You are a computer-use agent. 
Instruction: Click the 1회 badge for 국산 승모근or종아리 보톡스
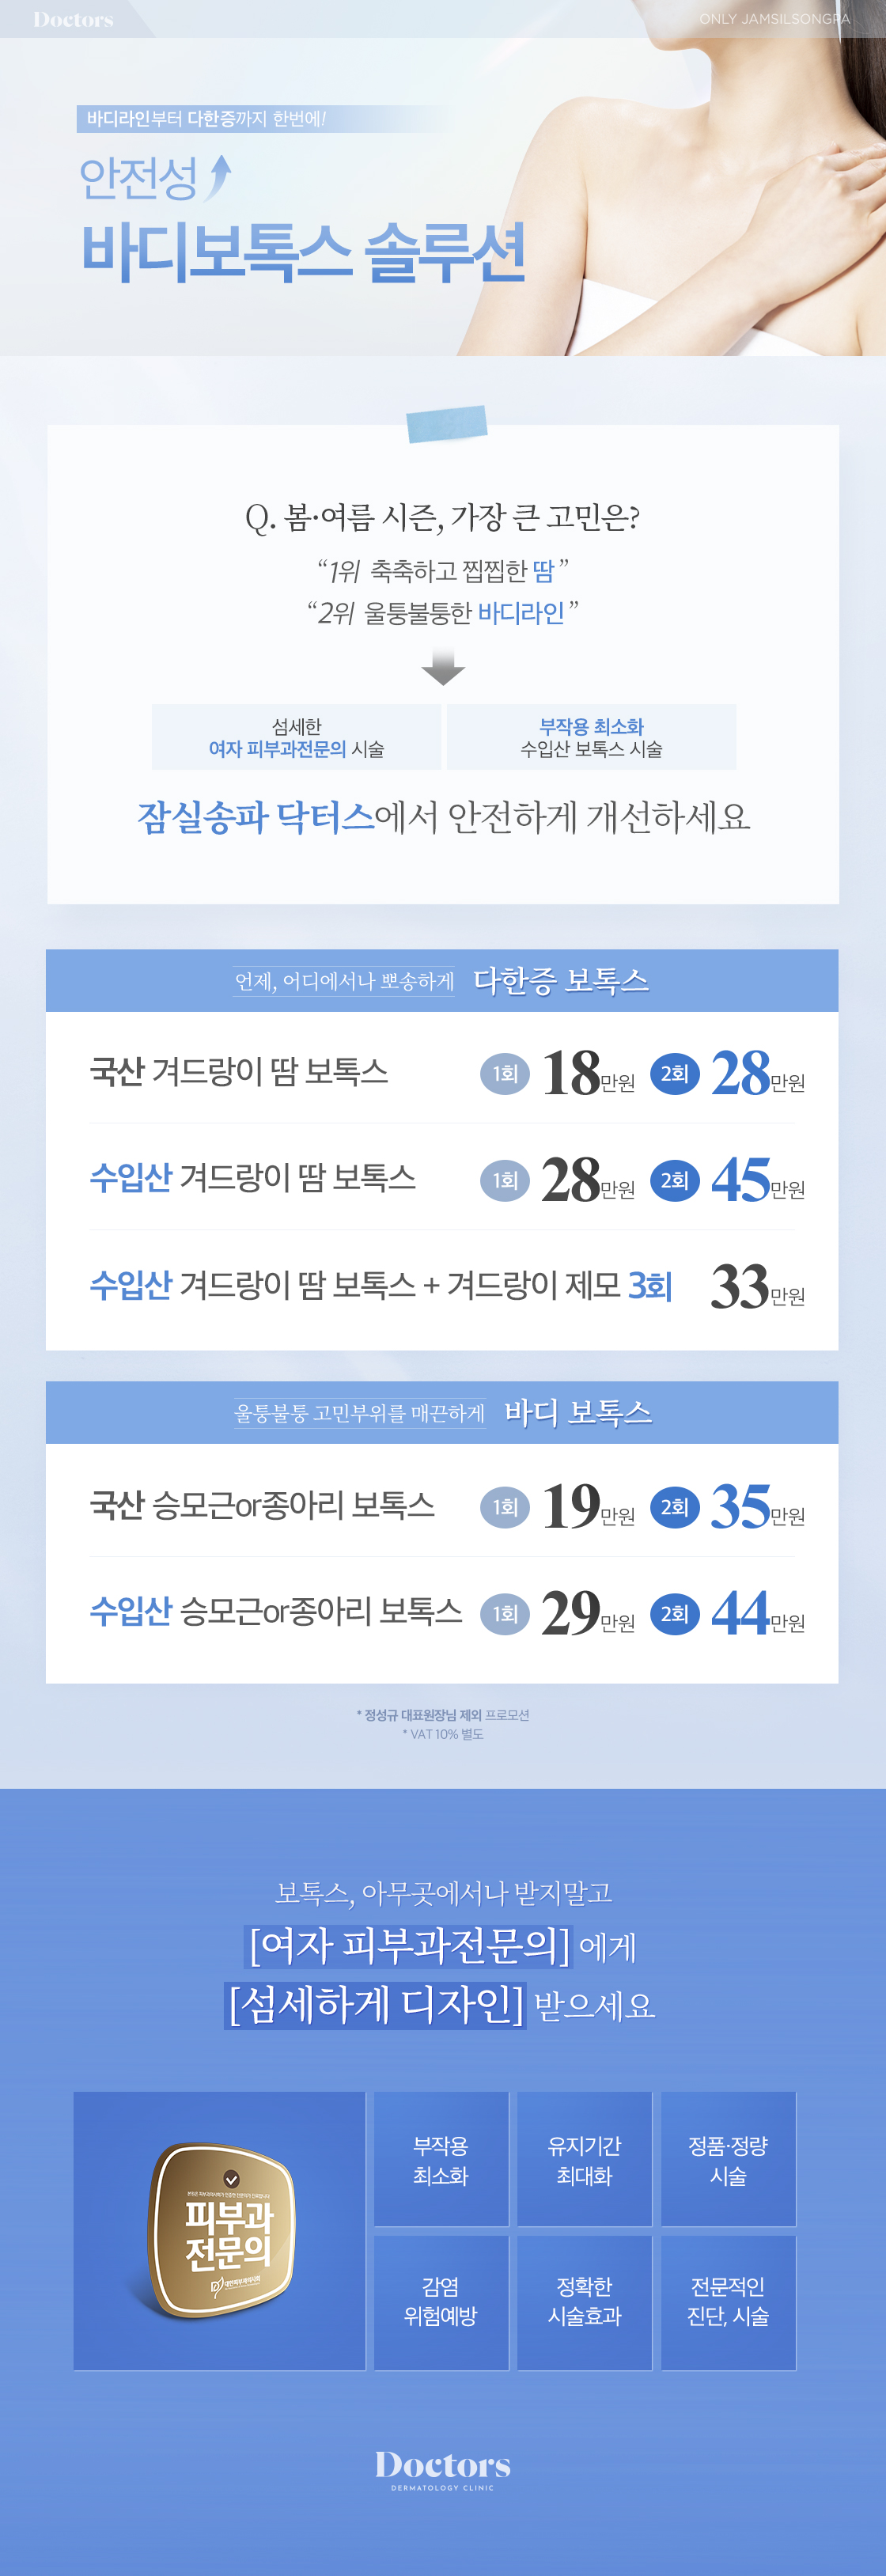[505, 1507]
